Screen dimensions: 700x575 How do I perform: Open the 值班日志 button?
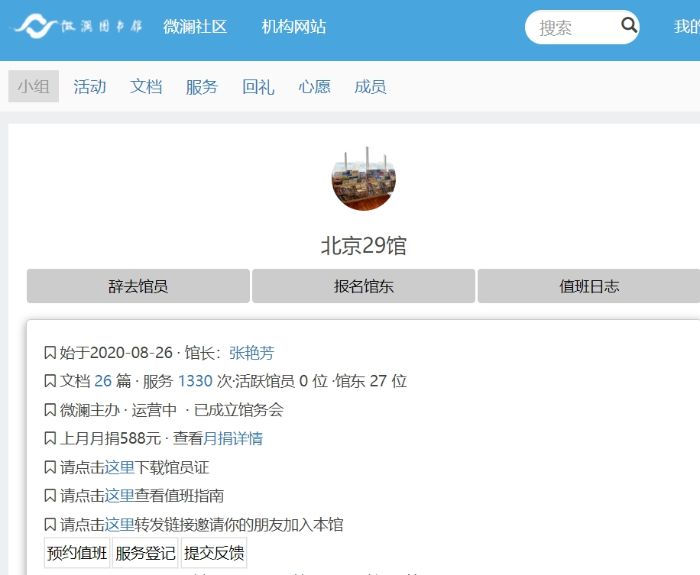point(589,286)
